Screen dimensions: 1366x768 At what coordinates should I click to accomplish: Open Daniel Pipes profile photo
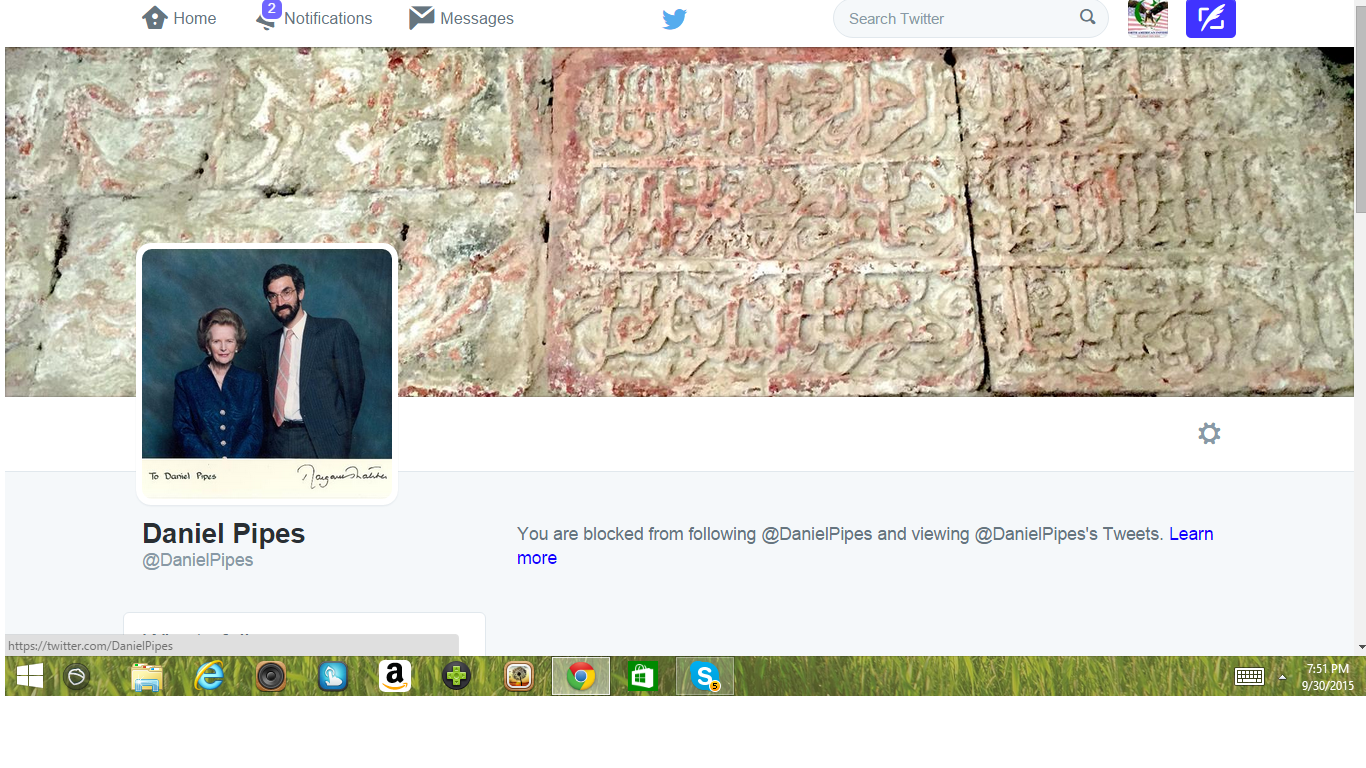pyautogui.click(x=267, y=373)
